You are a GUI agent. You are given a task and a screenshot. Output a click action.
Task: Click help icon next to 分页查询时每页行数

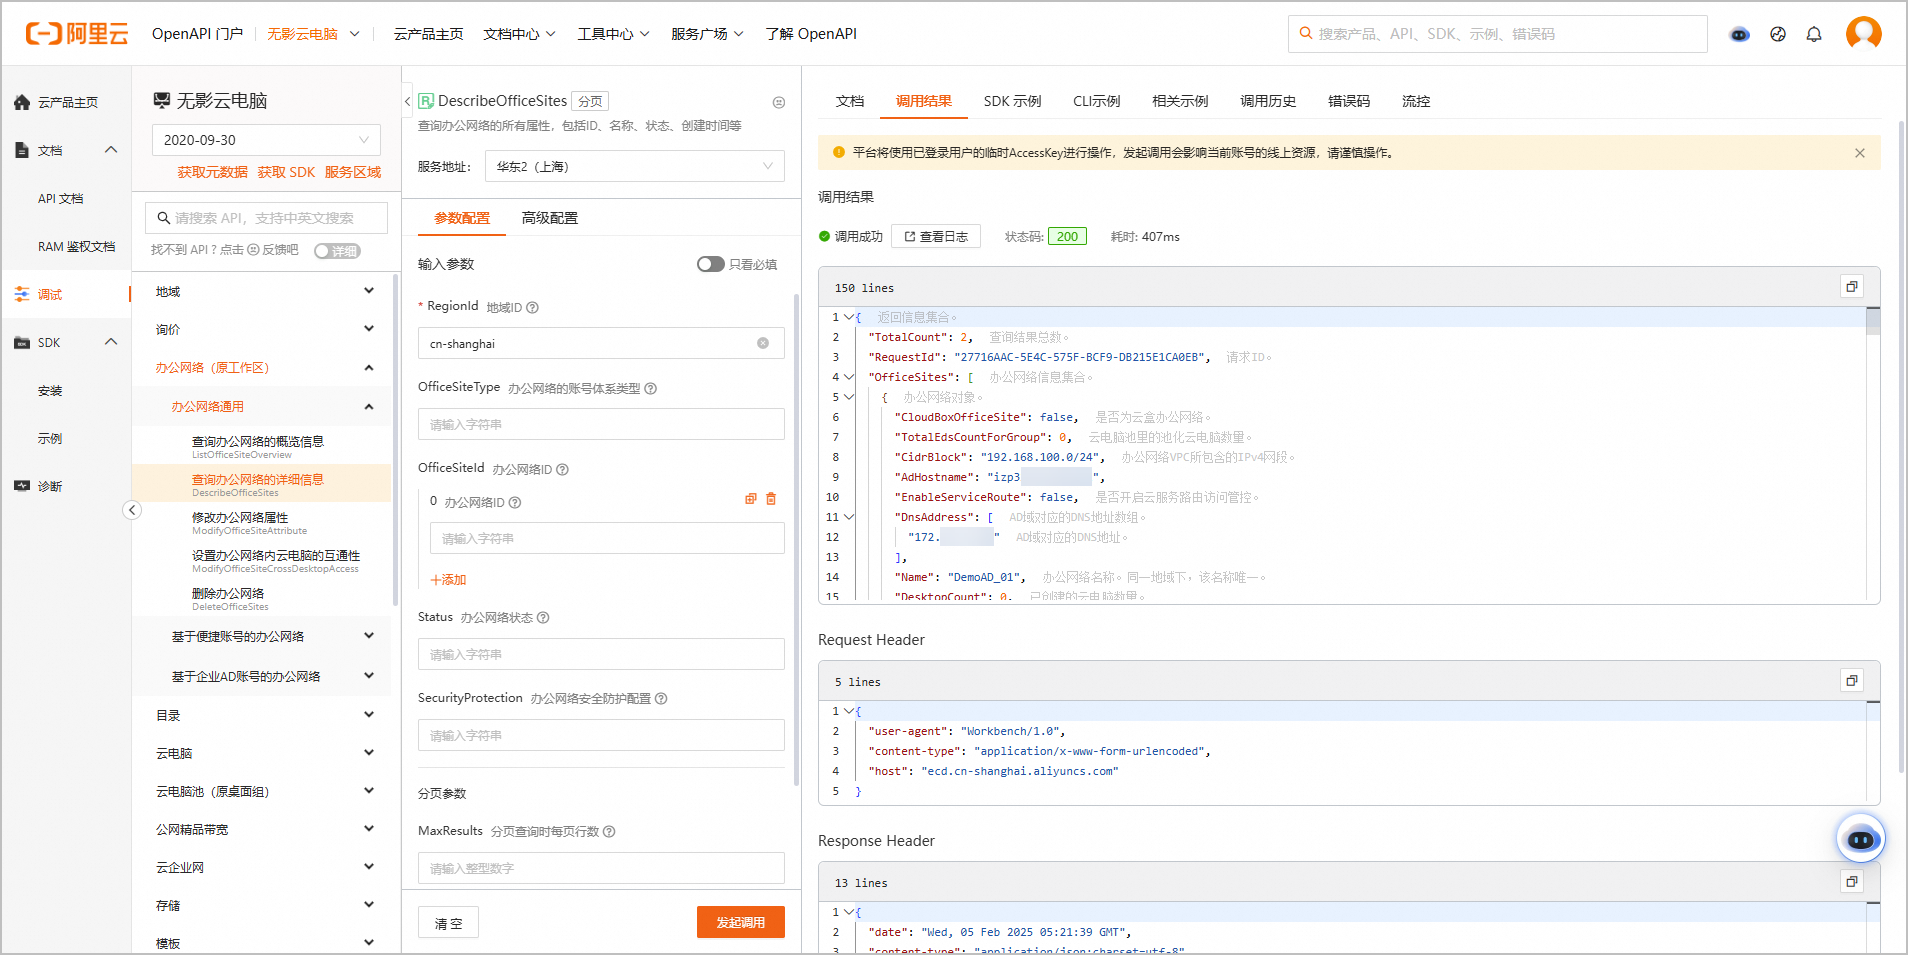pyautogui.click(x=609, y=831)
